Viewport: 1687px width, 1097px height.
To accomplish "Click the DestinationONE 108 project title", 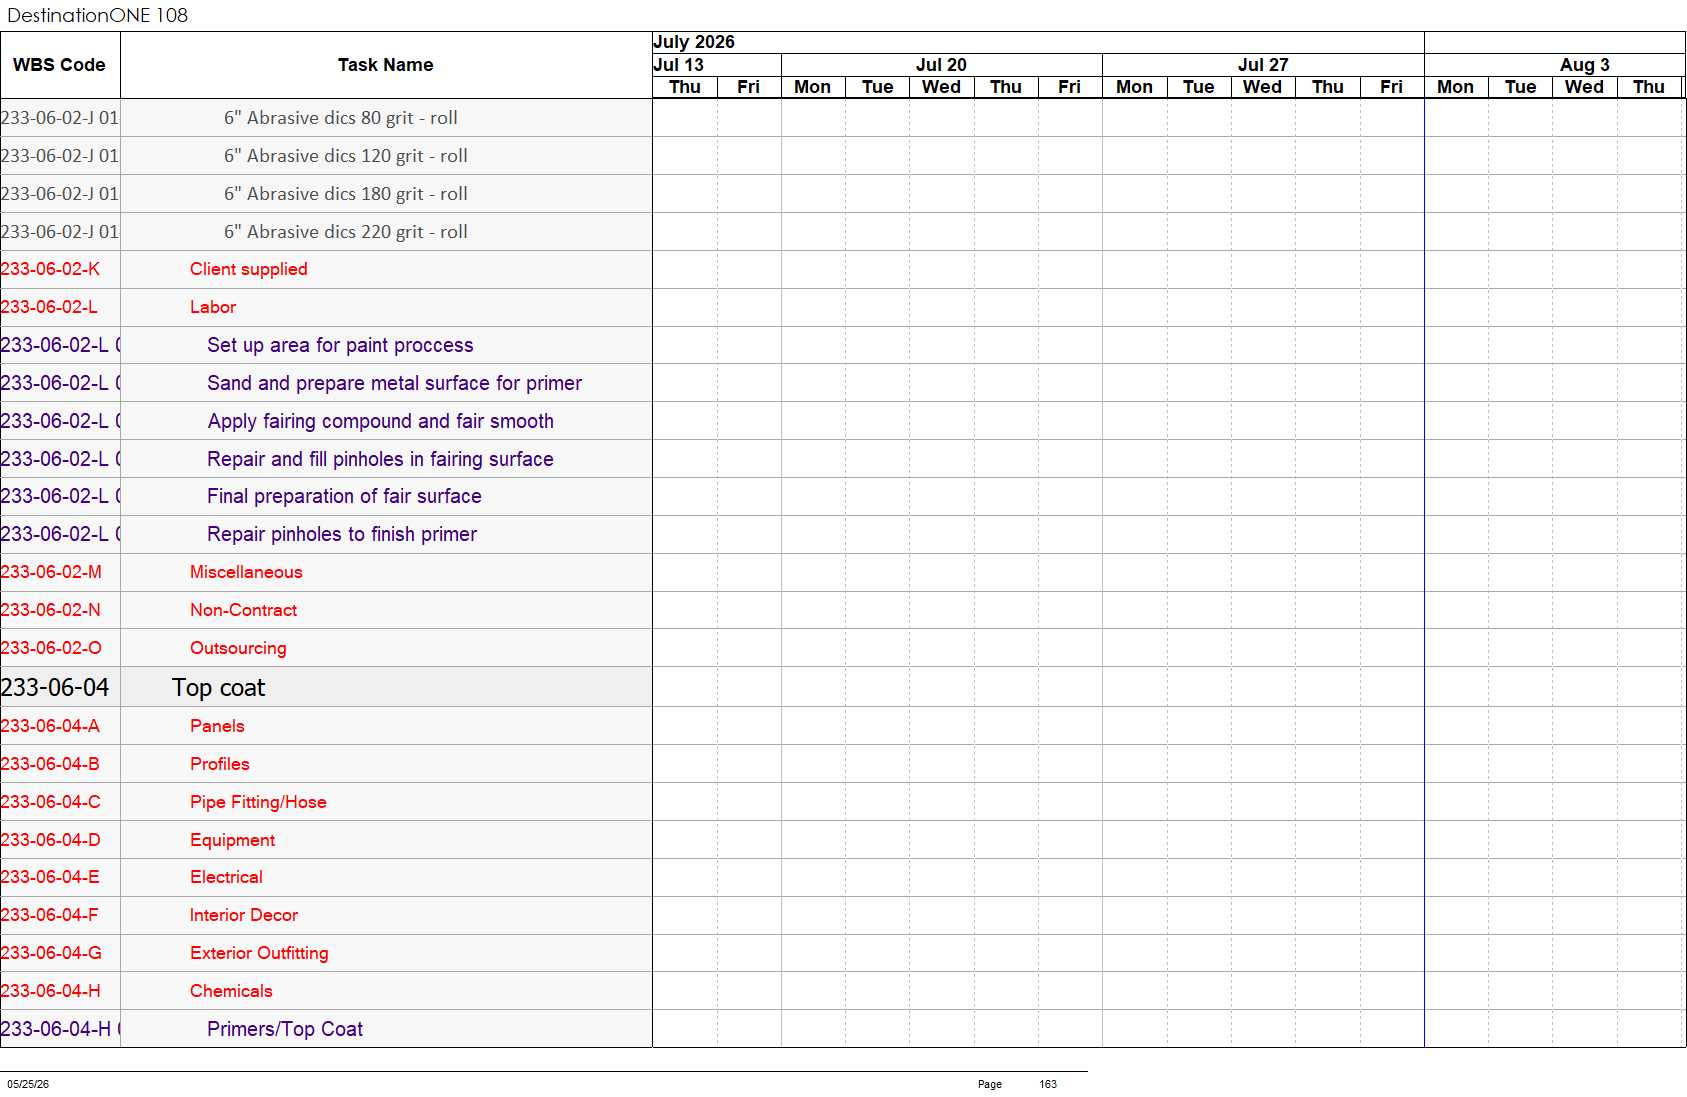I will click(x=98, y=15).
